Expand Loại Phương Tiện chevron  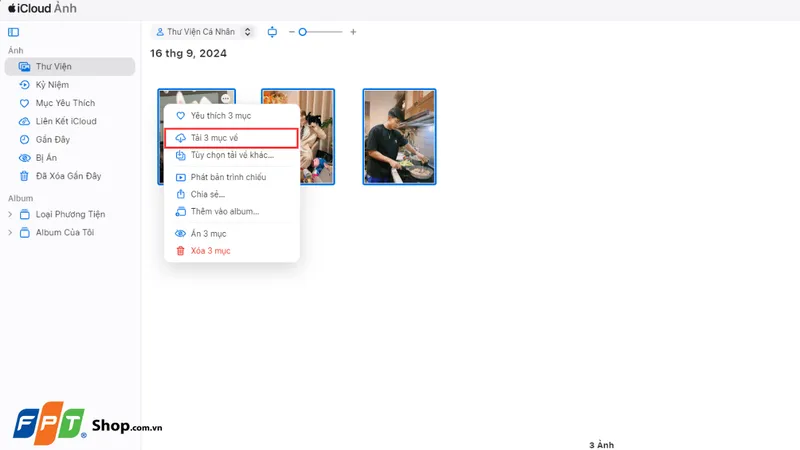10,214
